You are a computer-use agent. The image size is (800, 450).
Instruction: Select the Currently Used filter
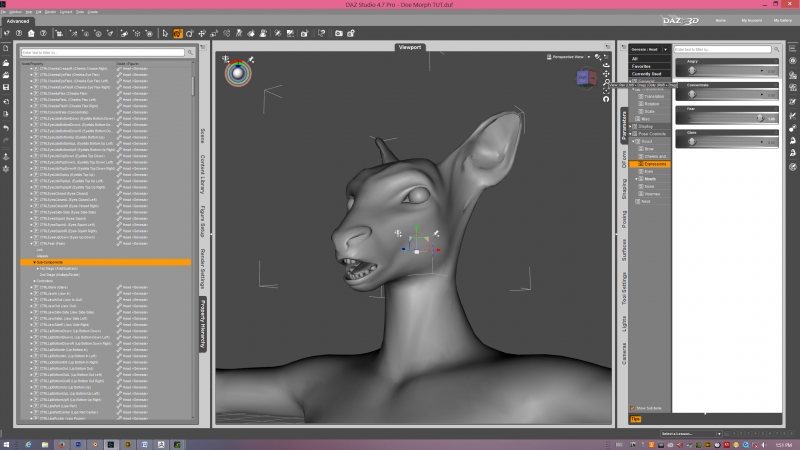point(647,73)
